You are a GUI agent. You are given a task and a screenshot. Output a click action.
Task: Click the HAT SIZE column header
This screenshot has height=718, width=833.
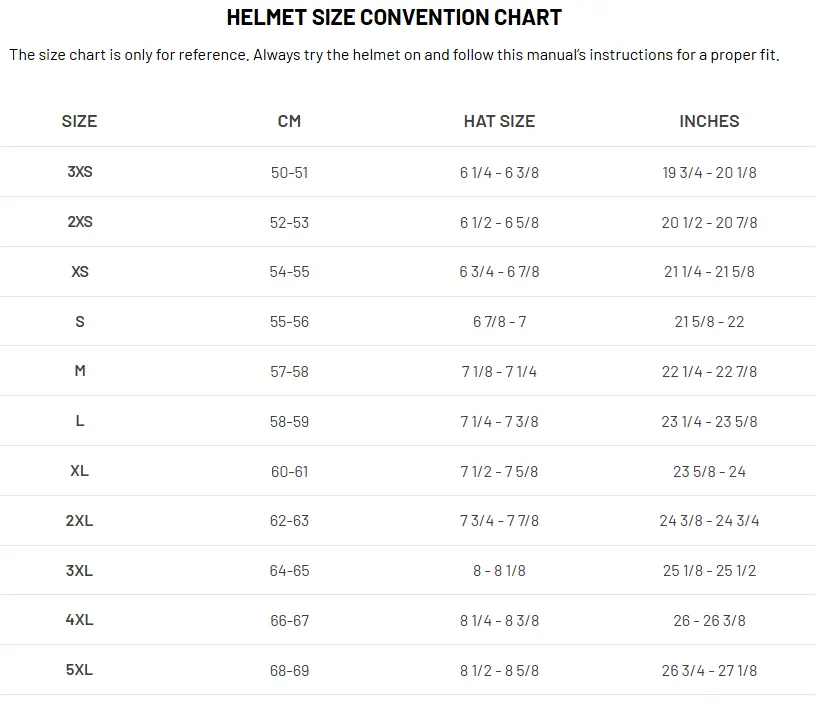click(499, 122)
